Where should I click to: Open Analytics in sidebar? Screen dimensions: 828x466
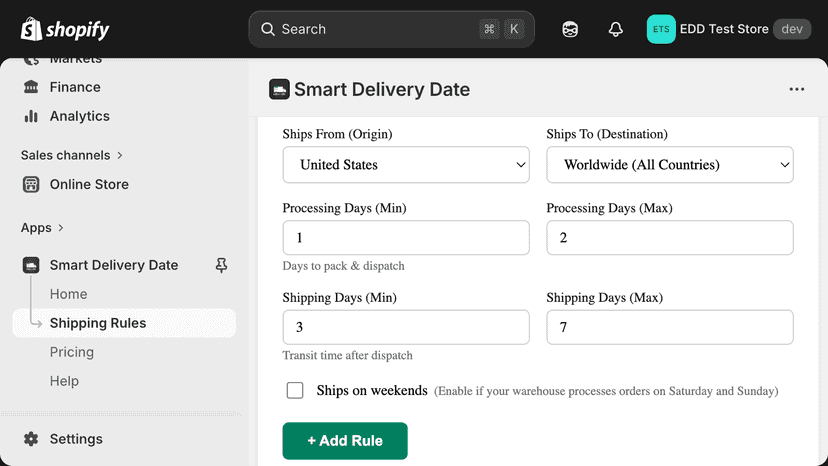pyautogui.click(x=80, y=116)
